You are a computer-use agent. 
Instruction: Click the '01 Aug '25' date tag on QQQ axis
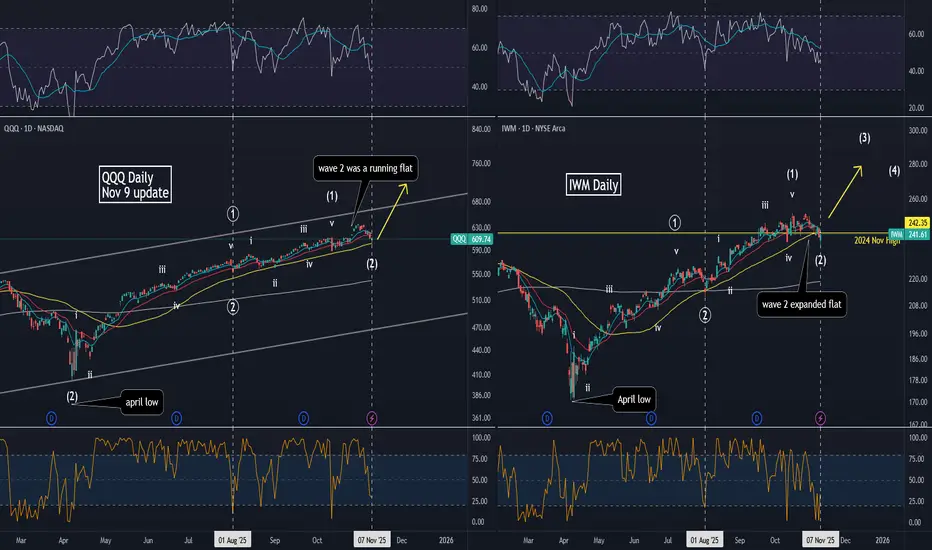tap(232, 540)
